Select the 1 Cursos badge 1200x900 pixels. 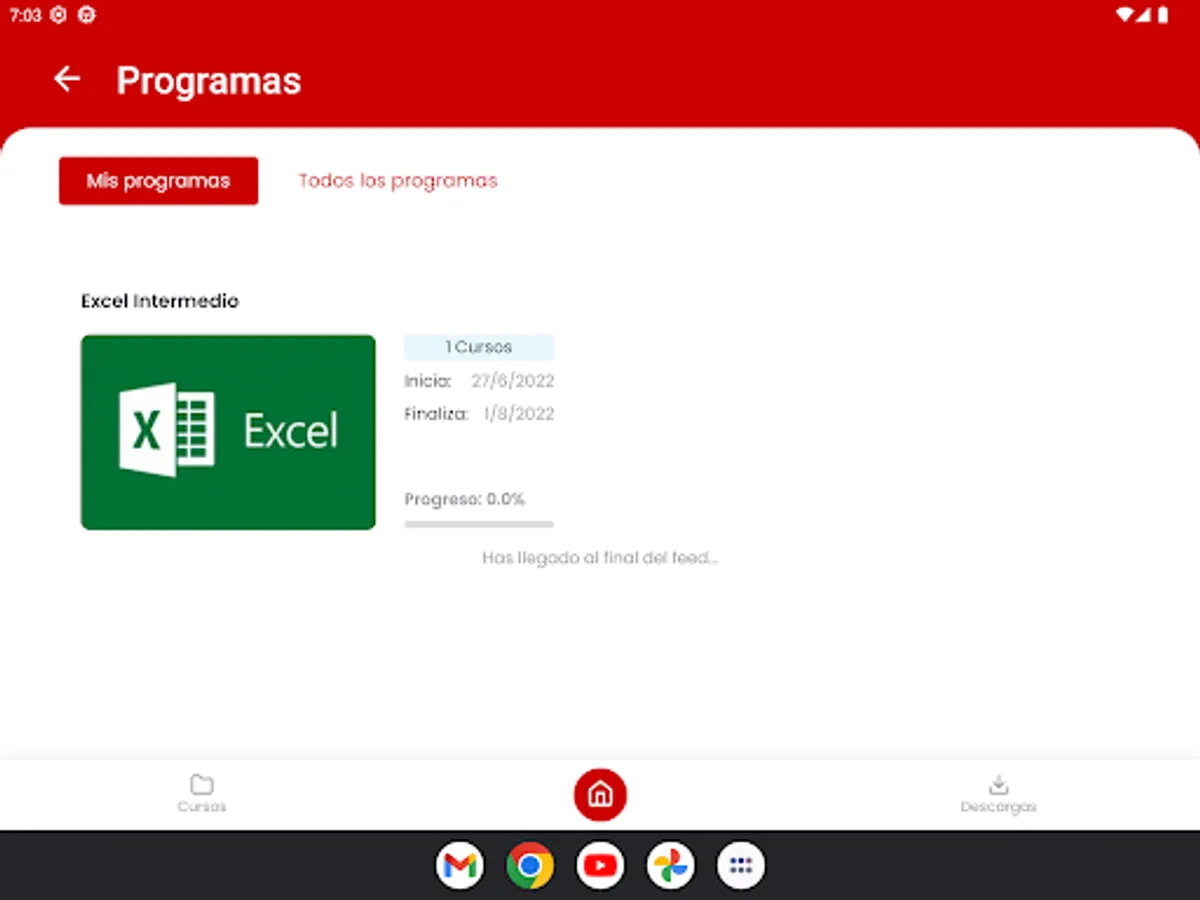point(479,347)
